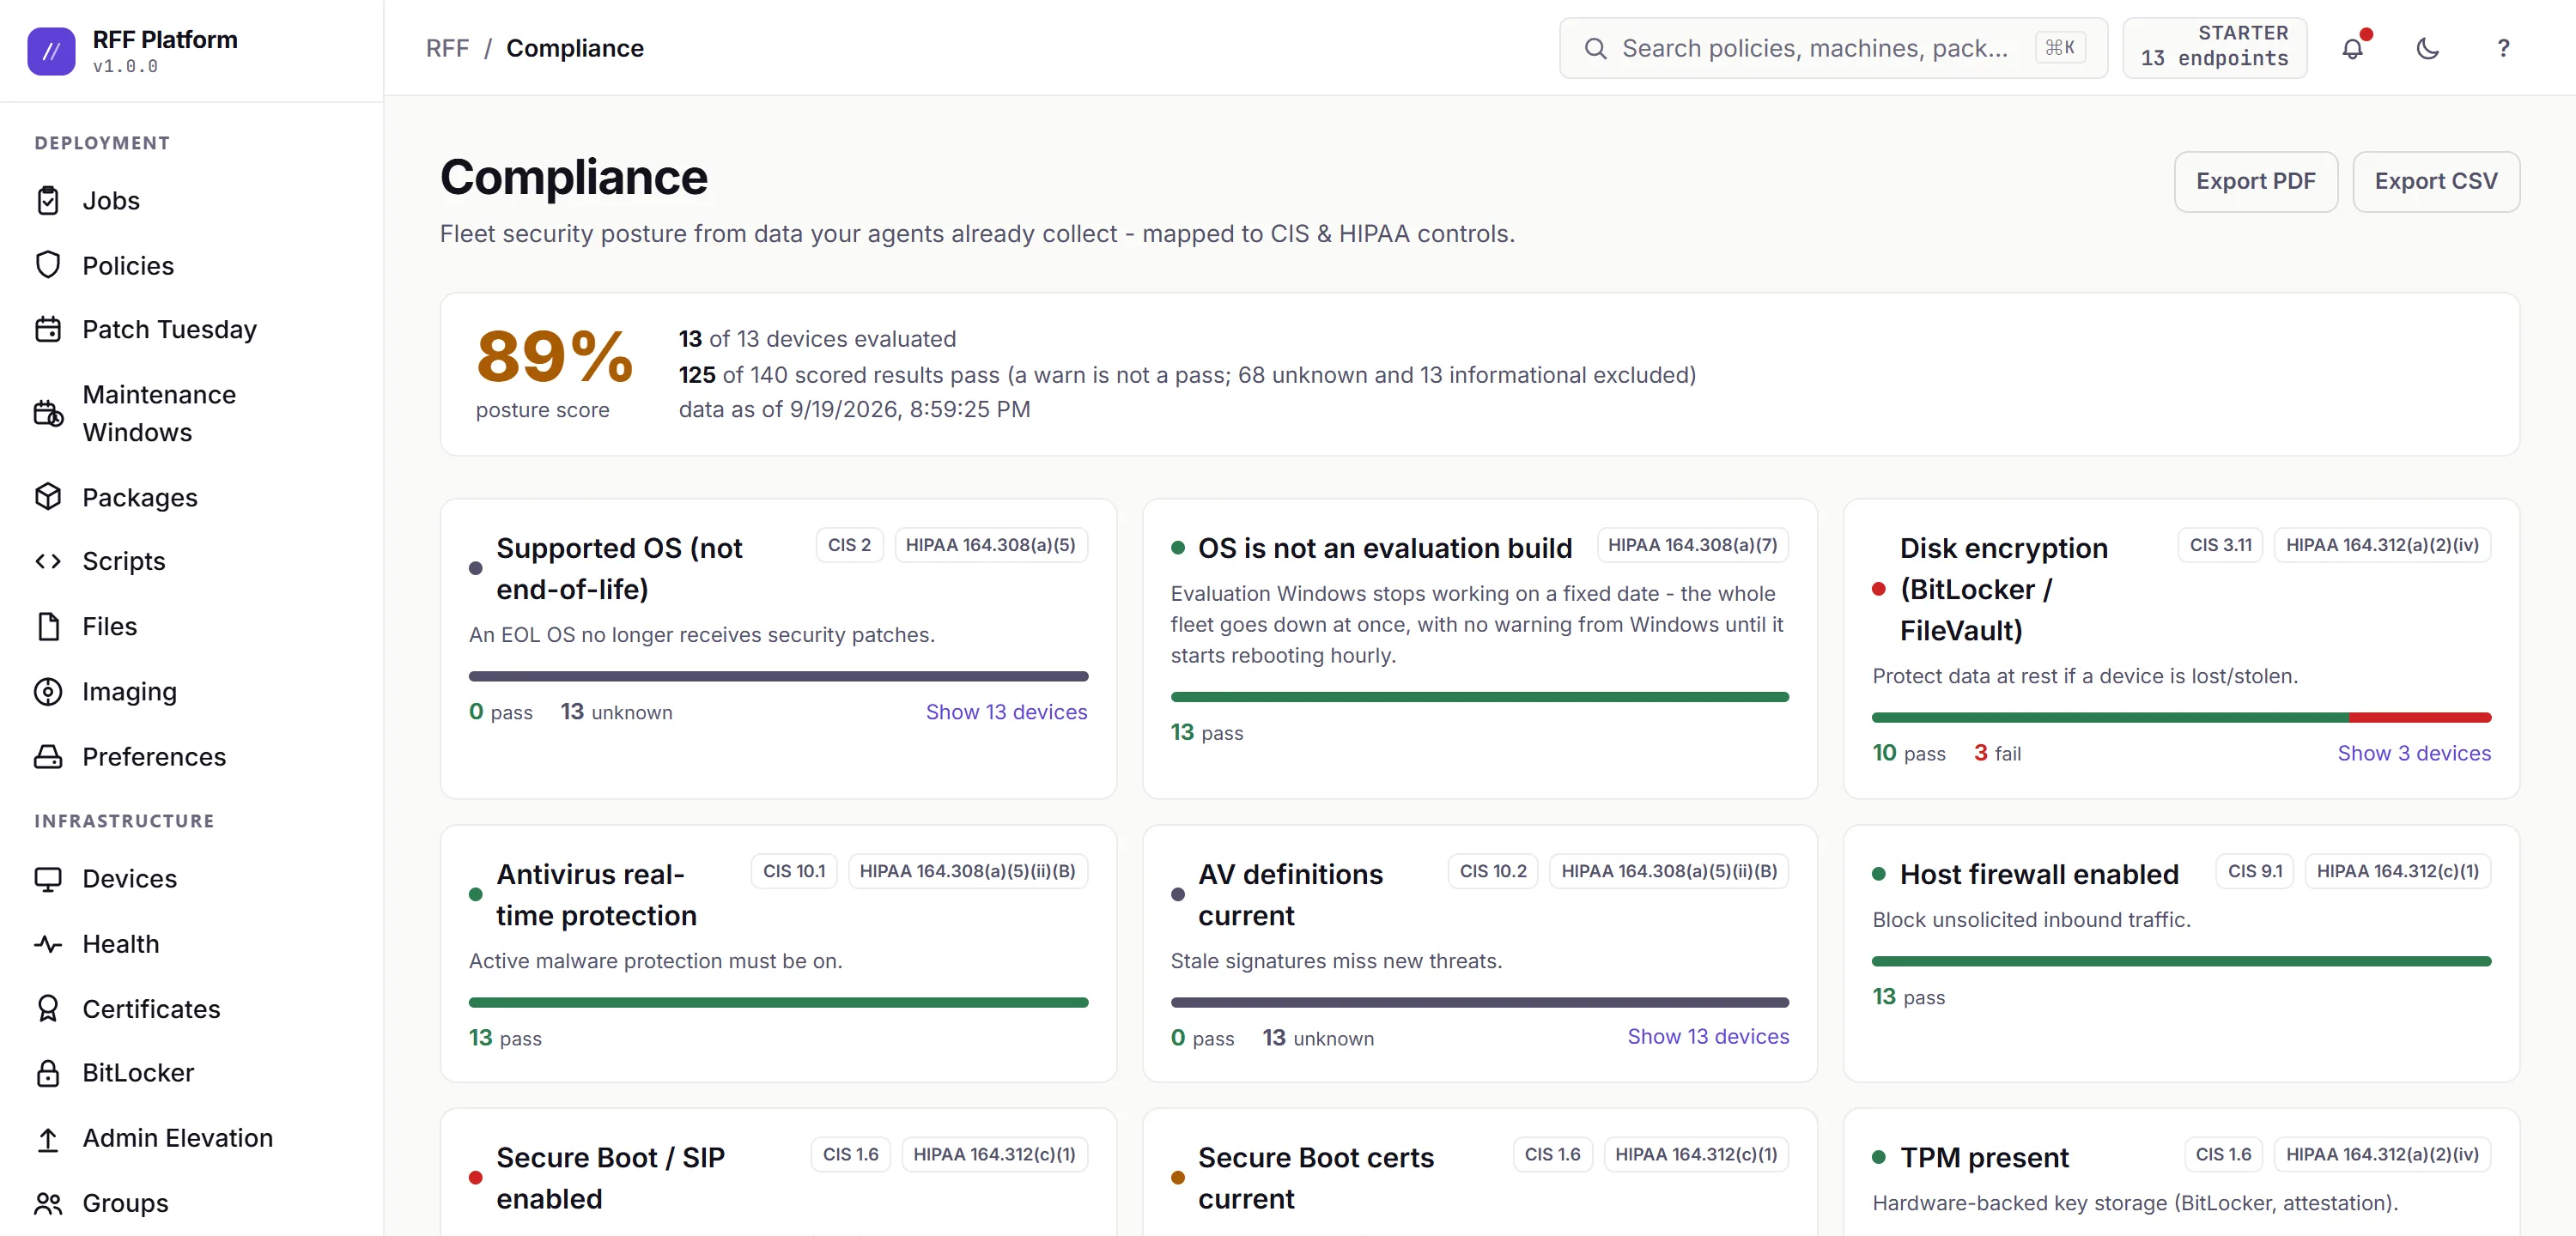2576x1236 pixels.
Task: Click the STARTER 13 endpoints plan badge
Action: click(x=2214, y=47)
